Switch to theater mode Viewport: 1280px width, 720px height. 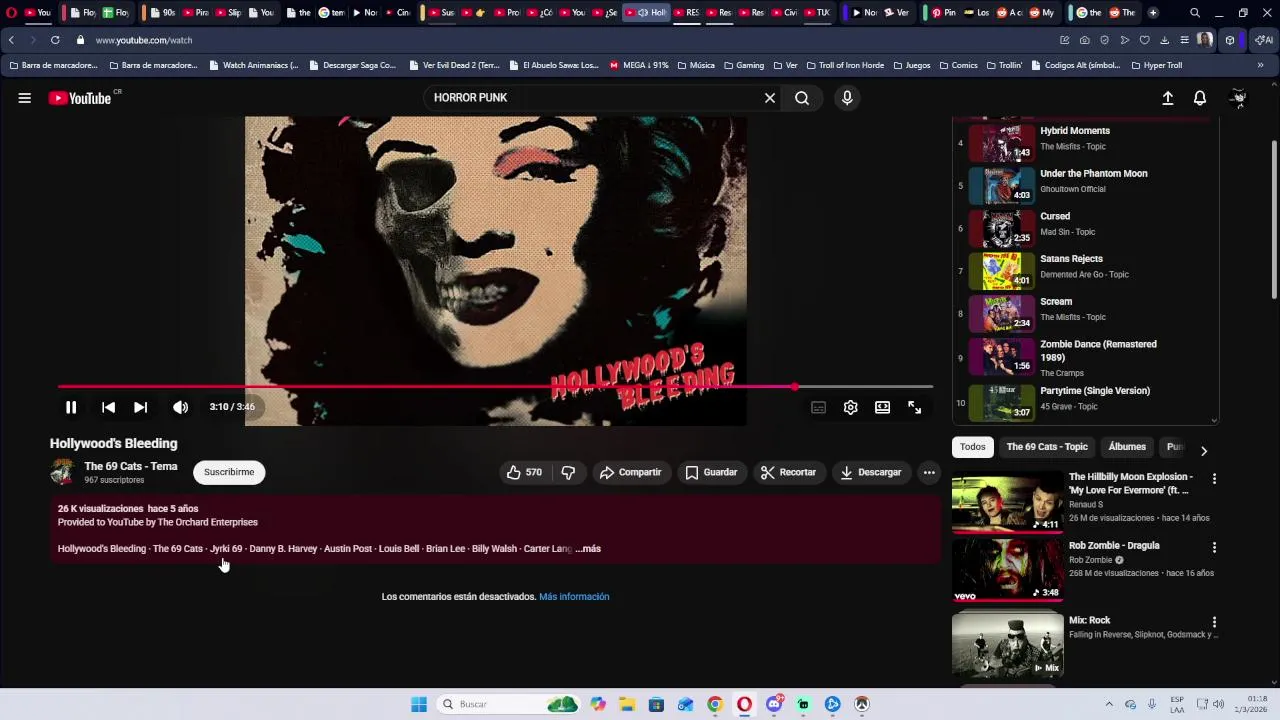click(x=882, y=407)
